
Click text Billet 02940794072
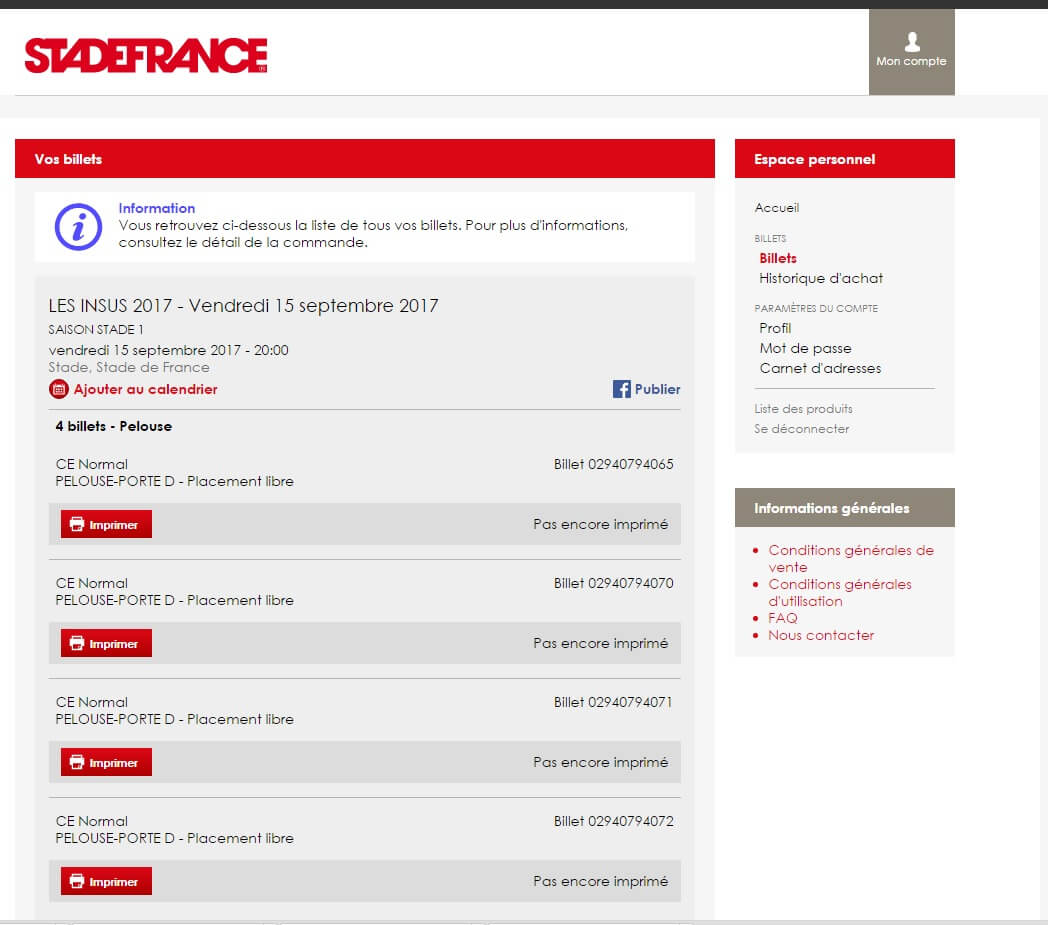(614, 821)
